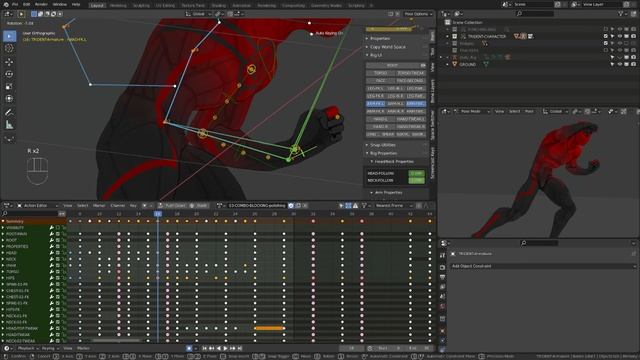
Task: Click the only-show-errors warning icon in Action Editor
Action: point(355,205)
